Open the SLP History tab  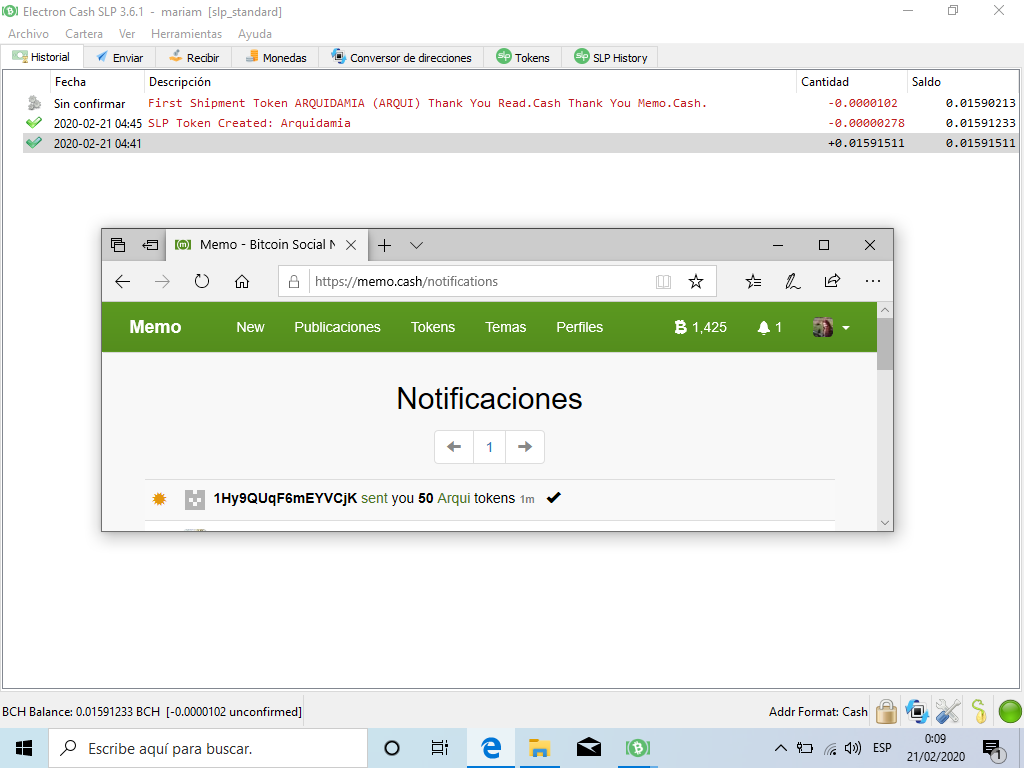point(610,57)
